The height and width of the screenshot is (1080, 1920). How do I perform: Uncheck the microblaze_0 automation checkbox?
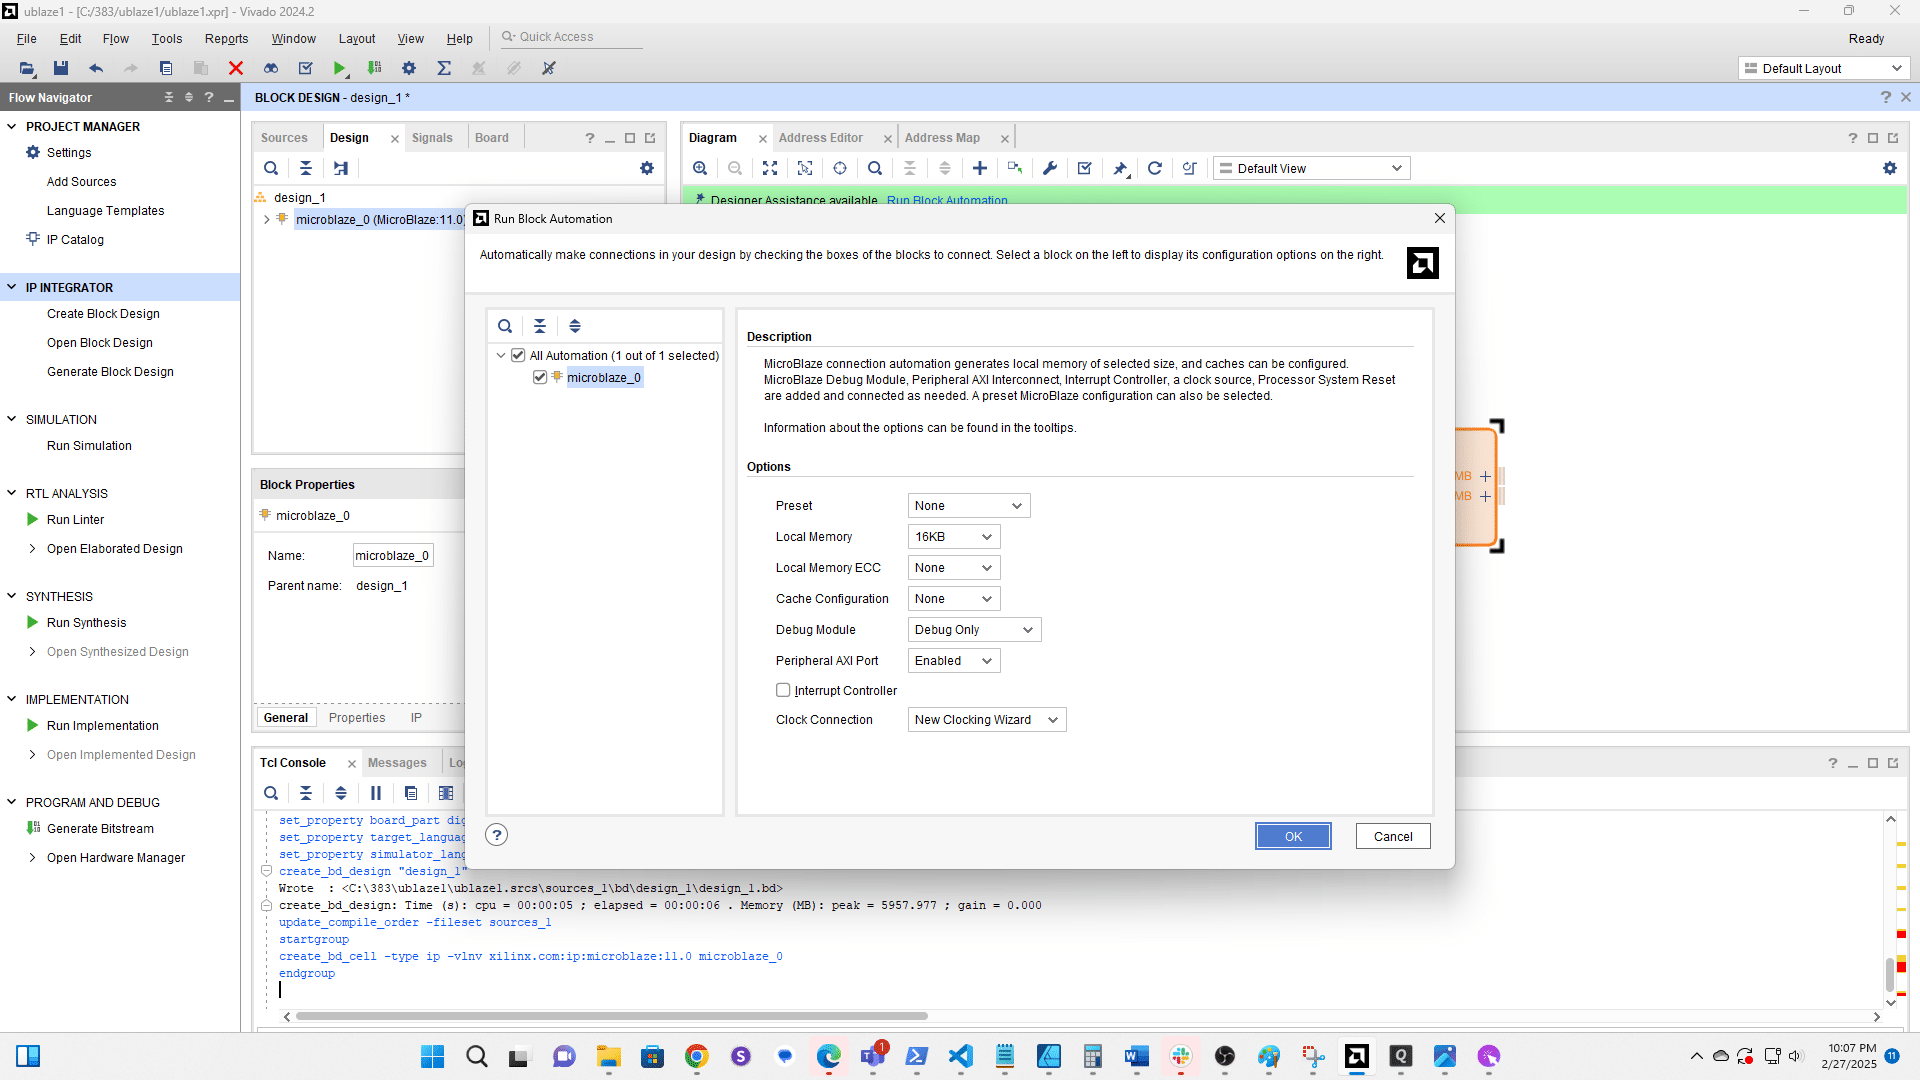540,377
